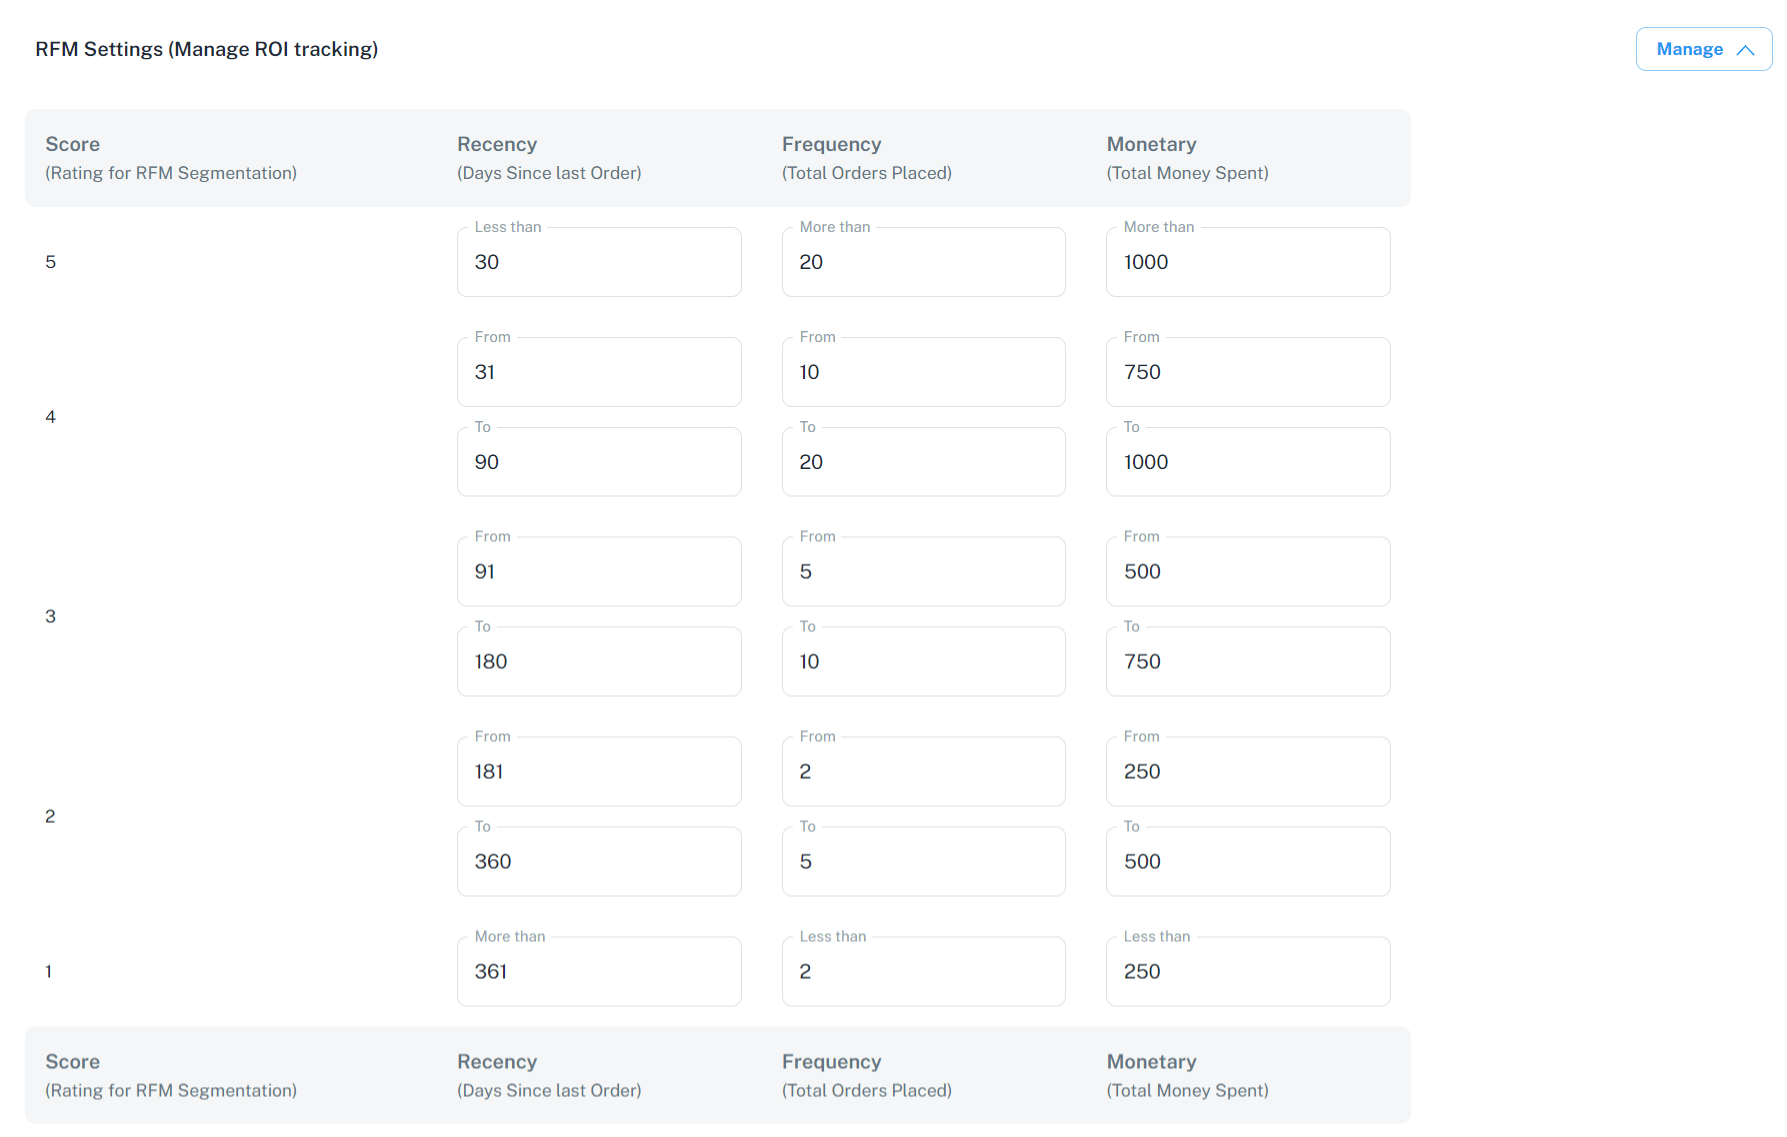Edit score 4 Monetary From value 750
This screenshot has width=1787, height=1137.
click(x=1248, y=372)
